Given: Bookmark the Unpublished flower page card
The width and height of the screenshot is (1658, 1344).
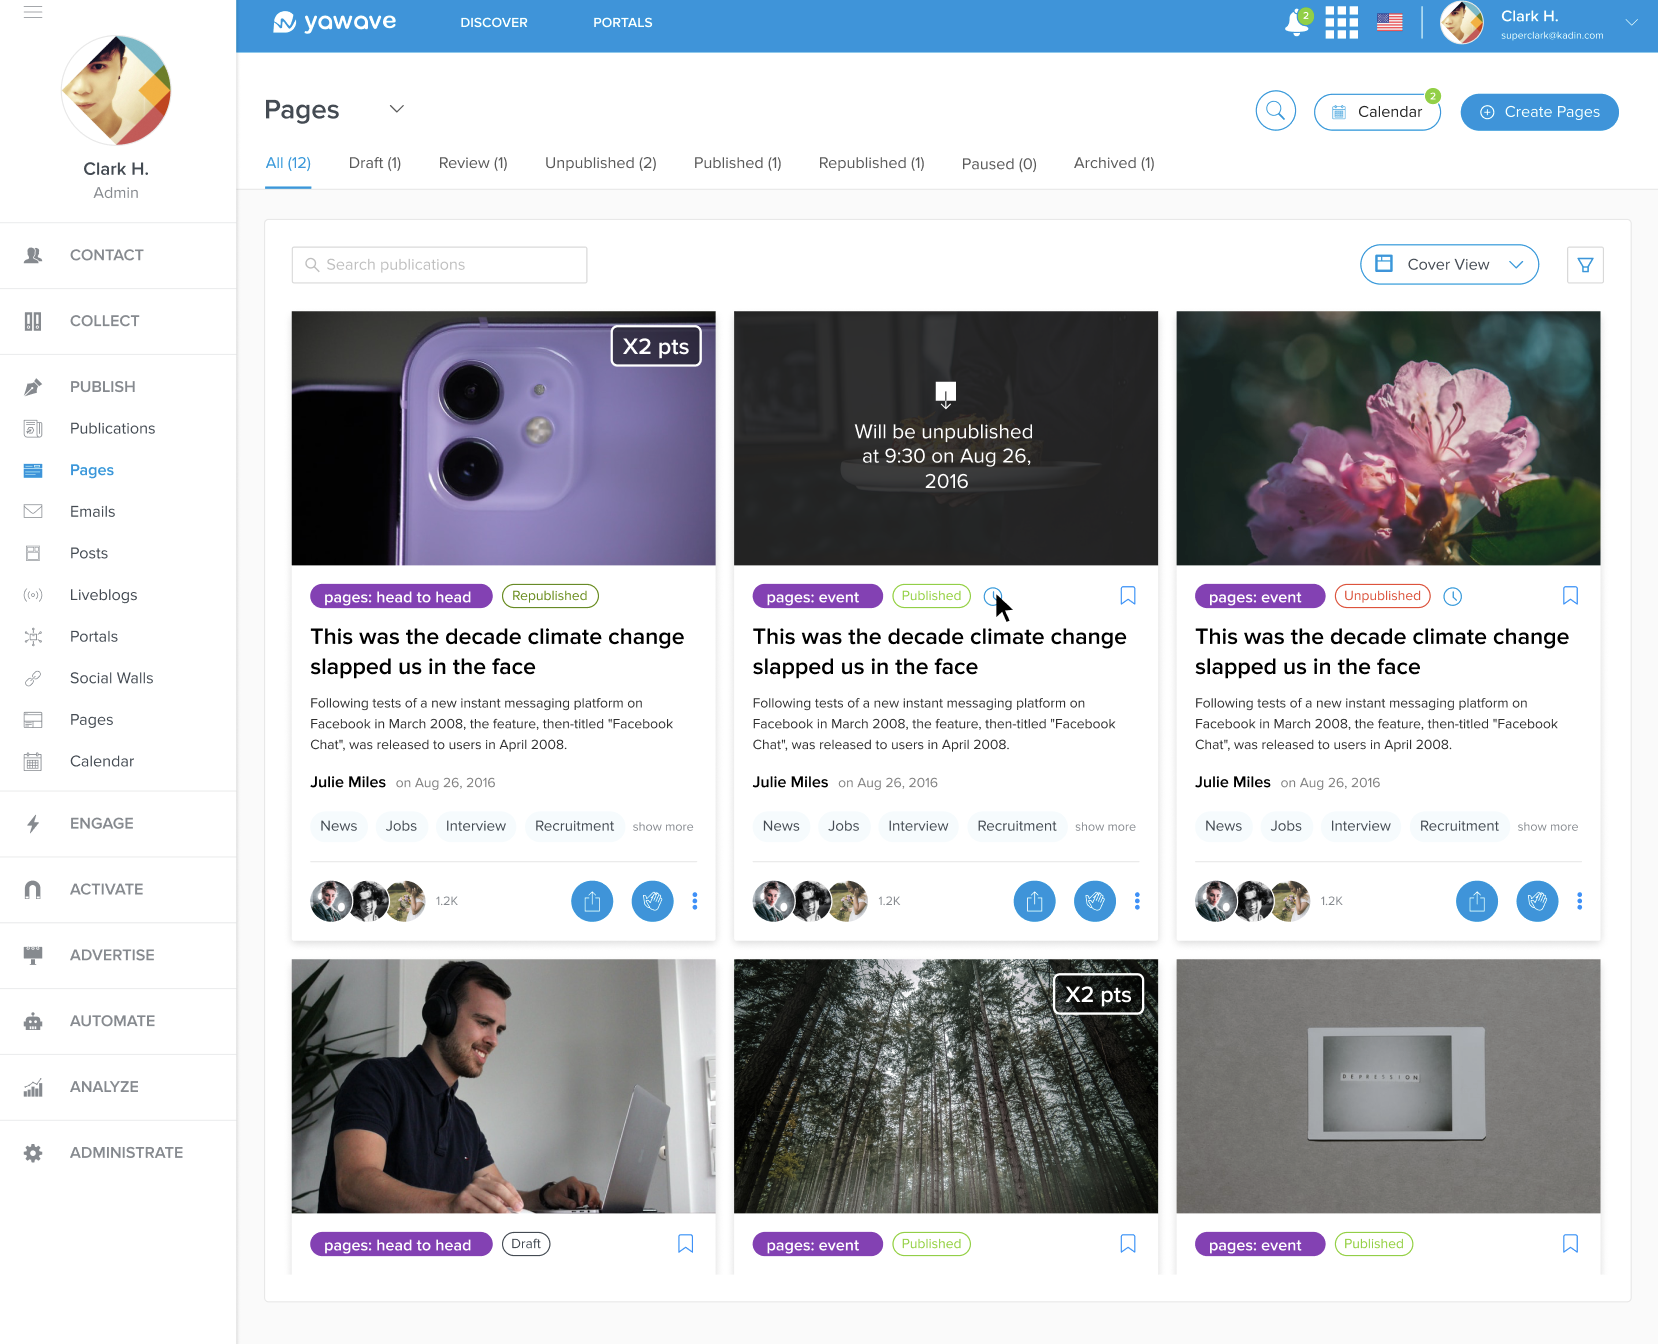Looking at the screenshot, I should pos(1570,595).
